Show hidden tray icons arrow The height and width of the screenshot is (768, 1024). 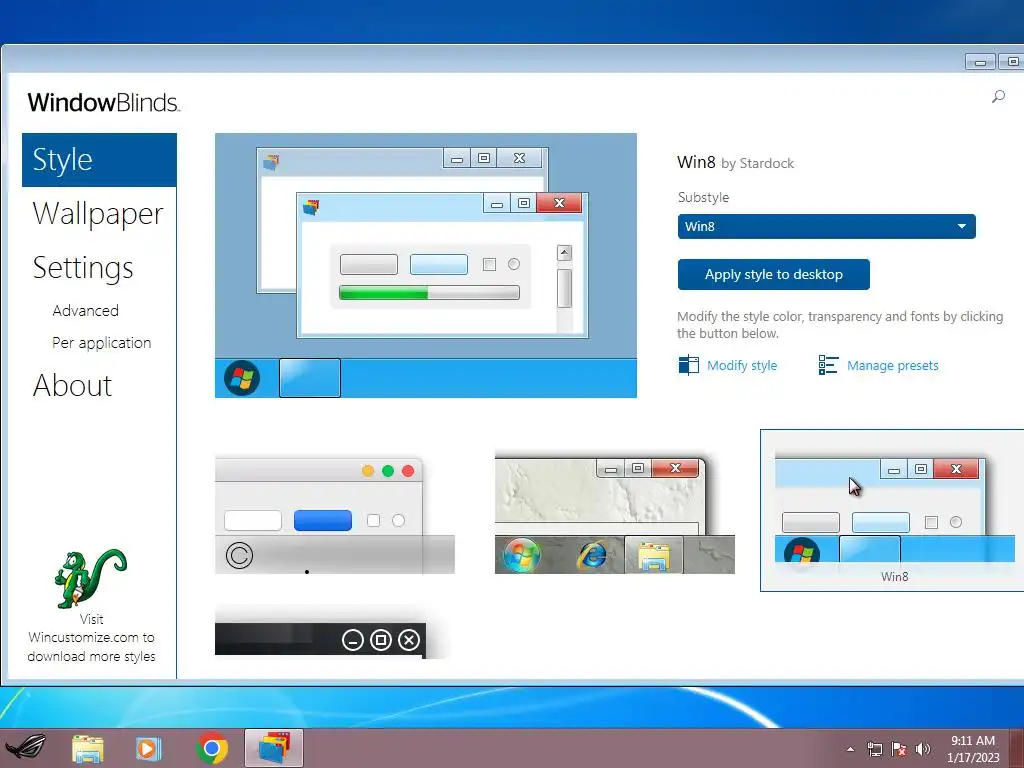pyautogui.click(x=850, y=749)
